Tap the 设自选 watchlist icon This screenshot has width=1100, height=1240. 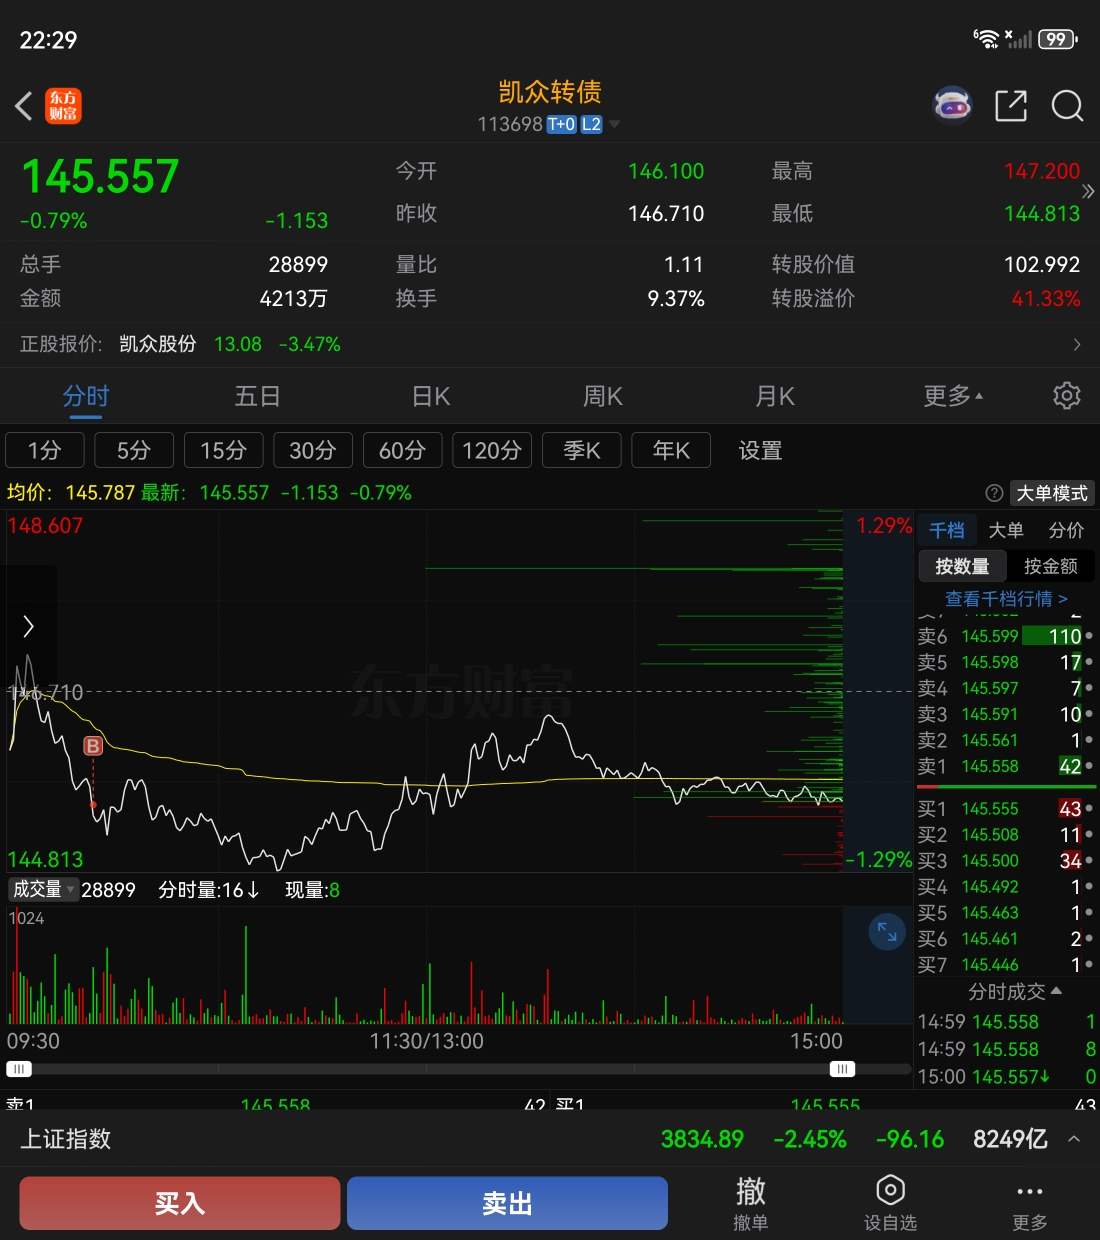(x=890, y=1203)
